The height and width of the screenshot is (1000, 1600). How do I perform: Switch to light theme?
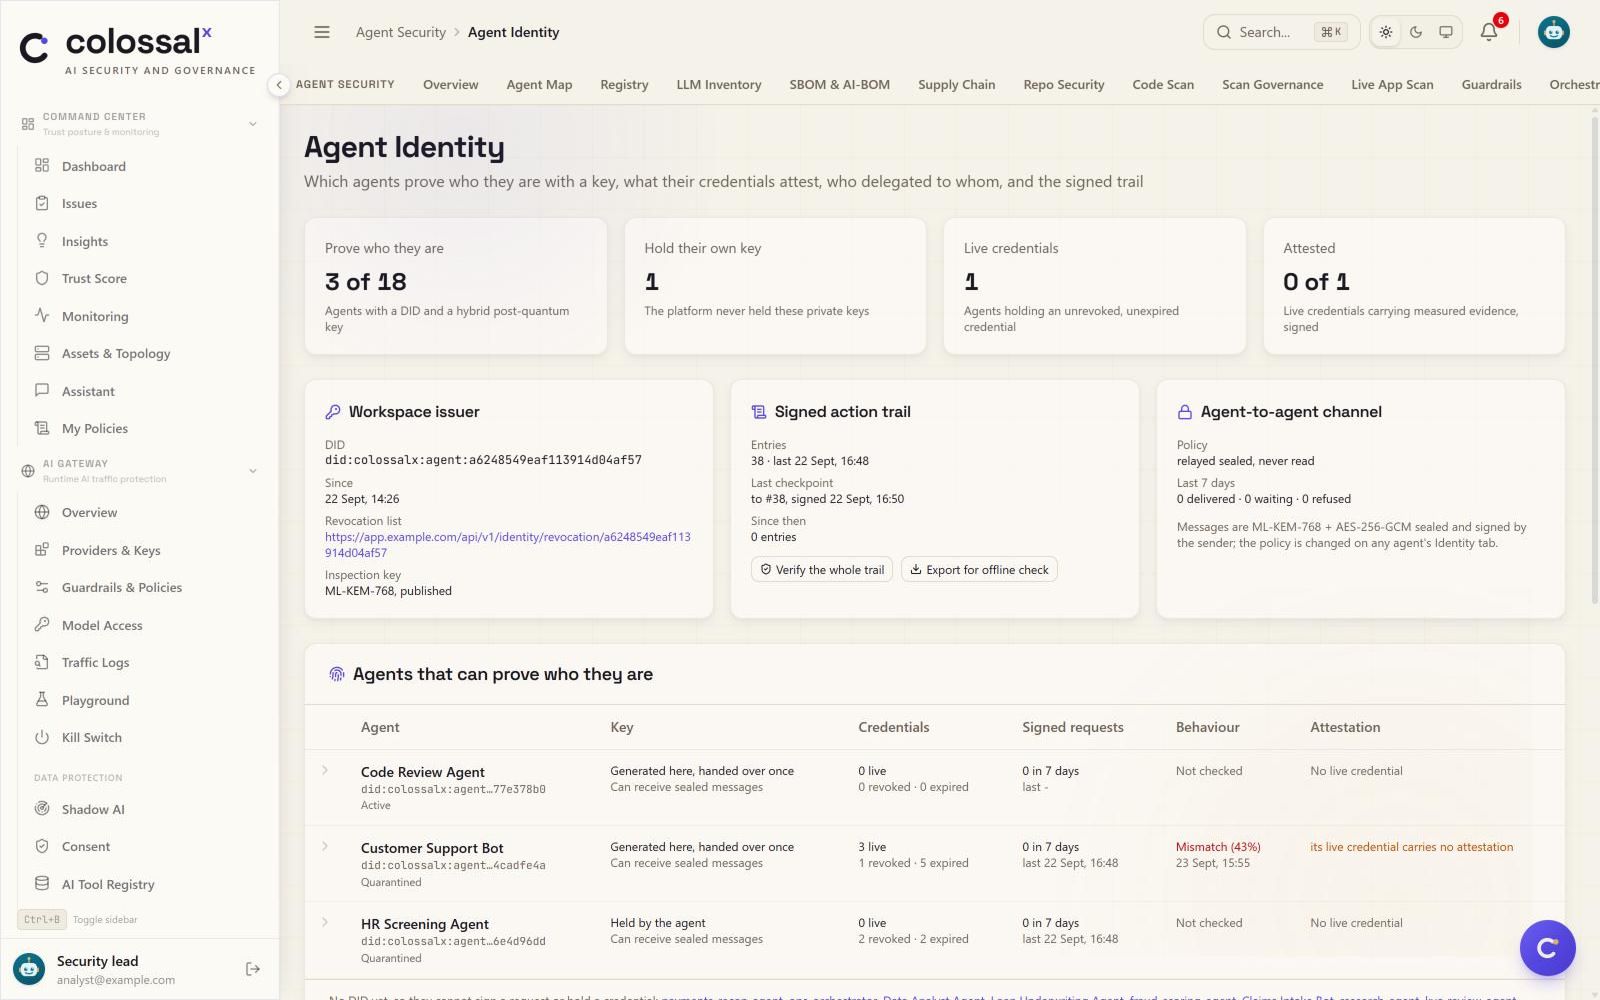[1386, 32]
